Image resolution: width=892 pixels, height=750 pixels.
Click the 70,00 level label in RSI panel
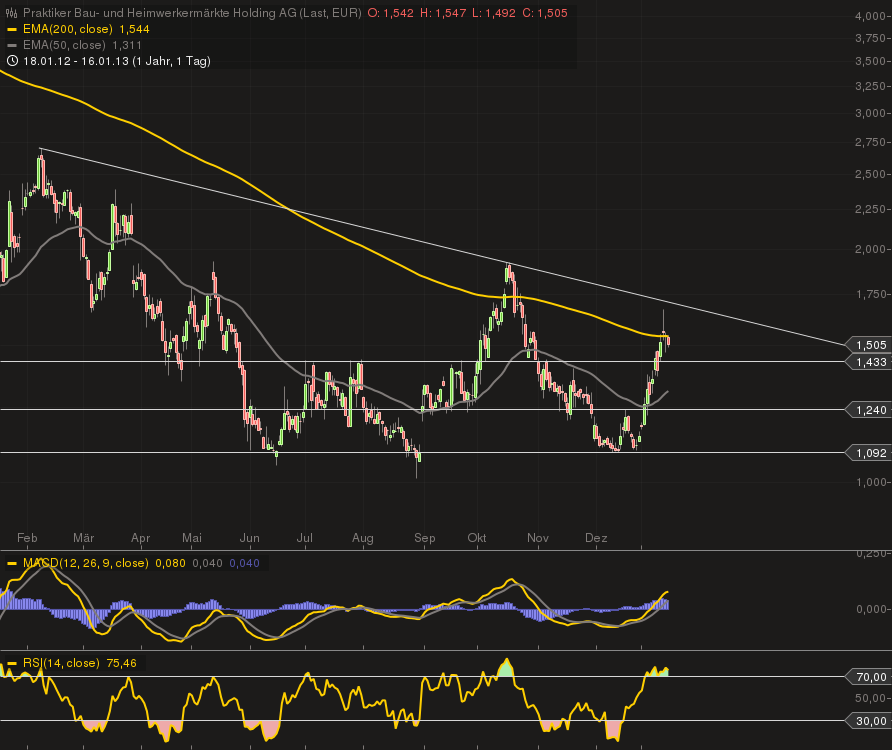click(870, 677)
